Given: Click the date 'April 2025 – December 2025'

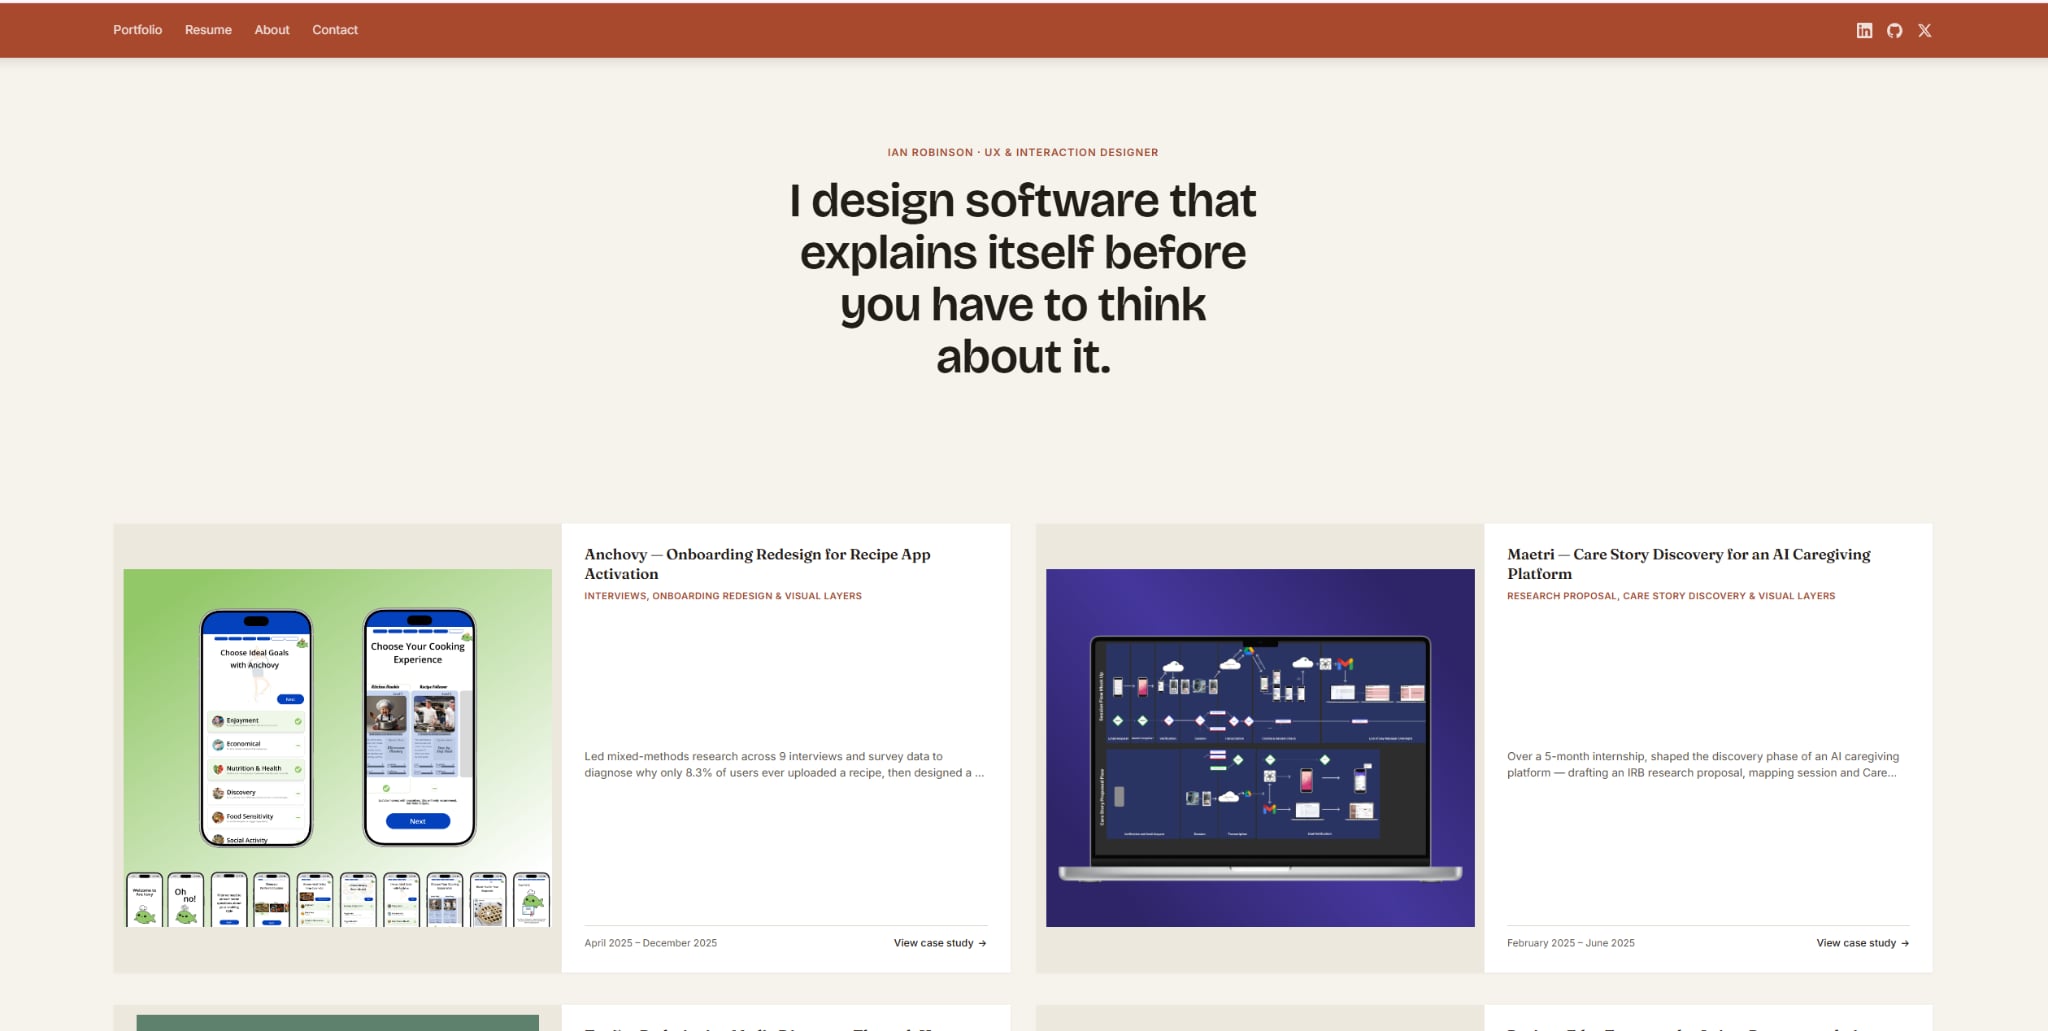Looking at the screenshot, I should (651, 943).
